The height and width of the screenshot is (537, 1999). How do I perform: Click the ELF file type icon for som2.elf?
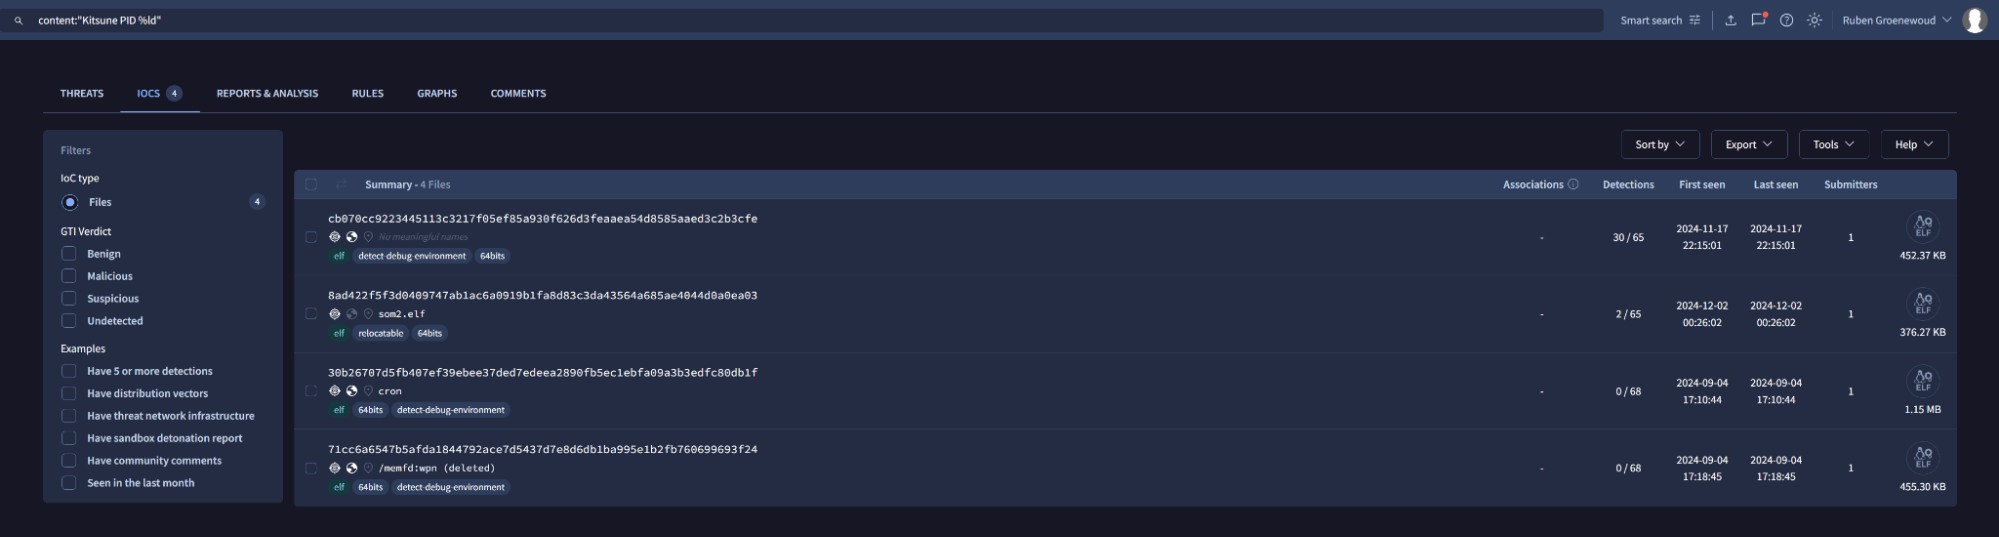(x=1922, y=304)
